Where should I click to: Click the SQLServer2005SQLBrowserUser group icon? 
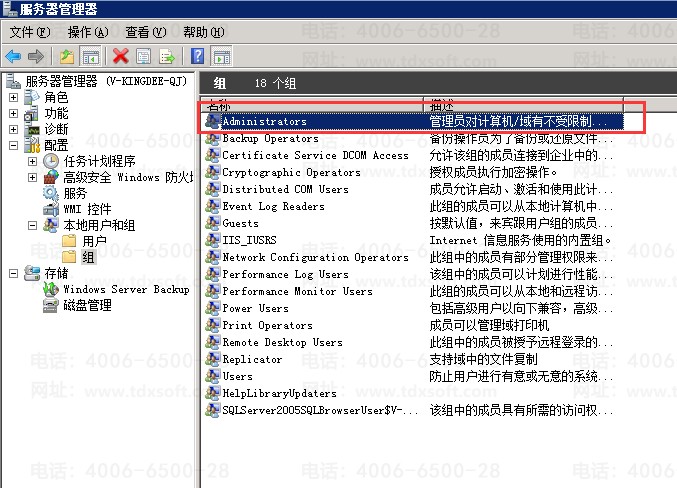pyautogui.click(x=213, y=409)
